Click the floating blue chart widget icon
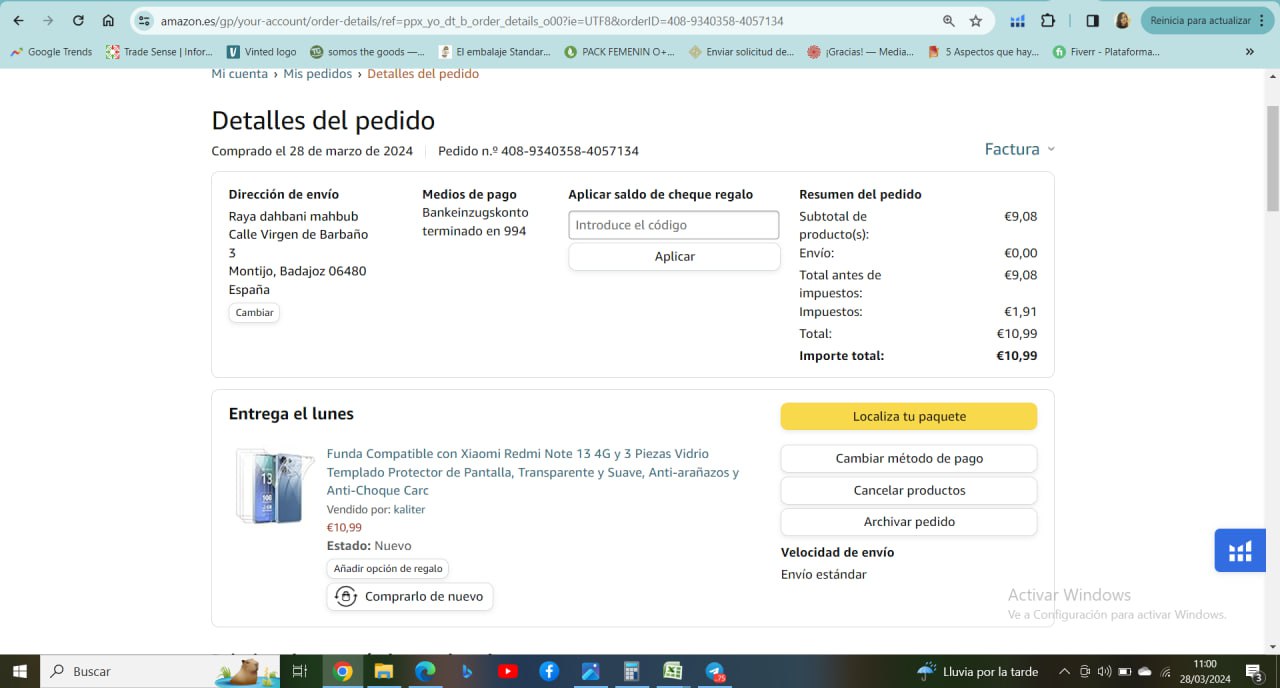 (x=1240, y=551)
